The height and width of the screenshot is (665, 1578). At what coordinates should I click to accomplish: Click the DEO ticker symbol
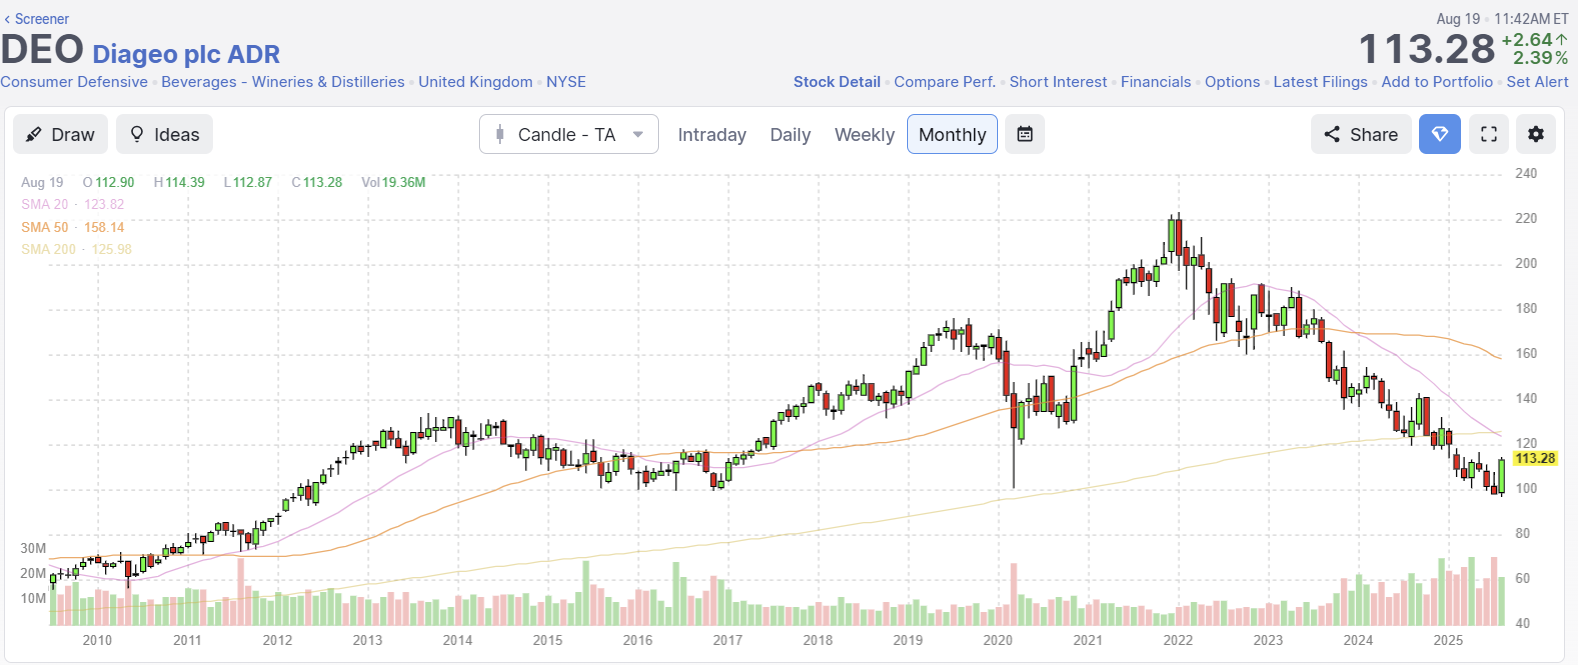(x=42, y=50)
